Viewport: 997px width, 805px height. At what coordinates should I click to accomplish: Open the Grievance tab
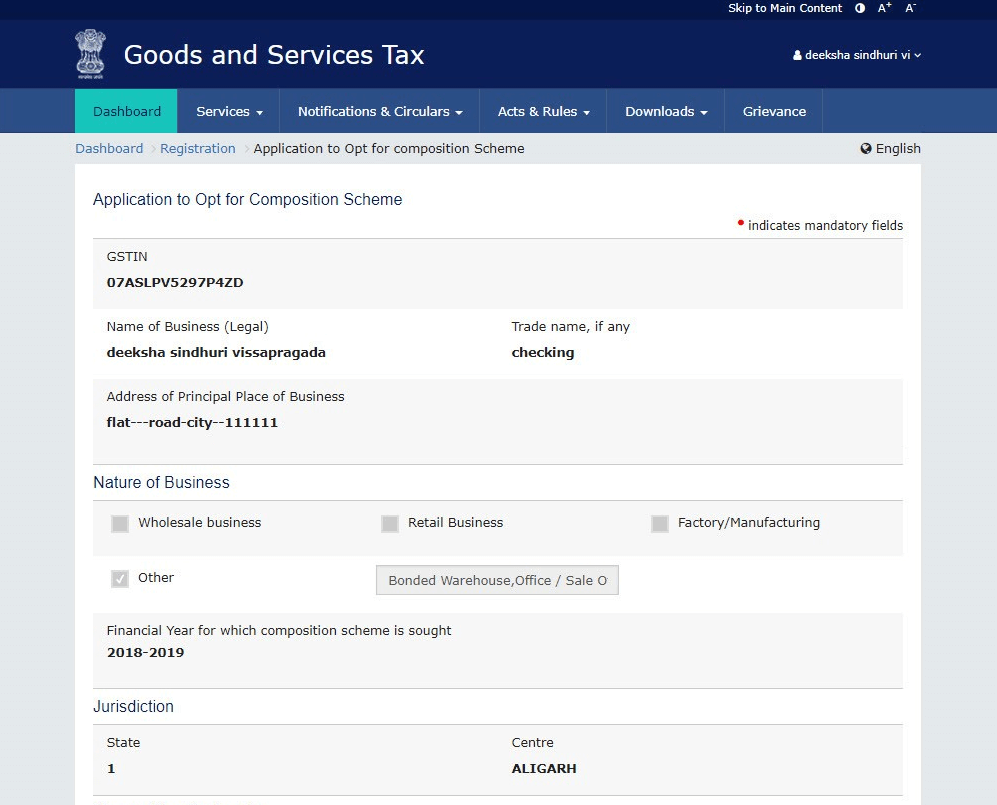(x=774, y=111)
